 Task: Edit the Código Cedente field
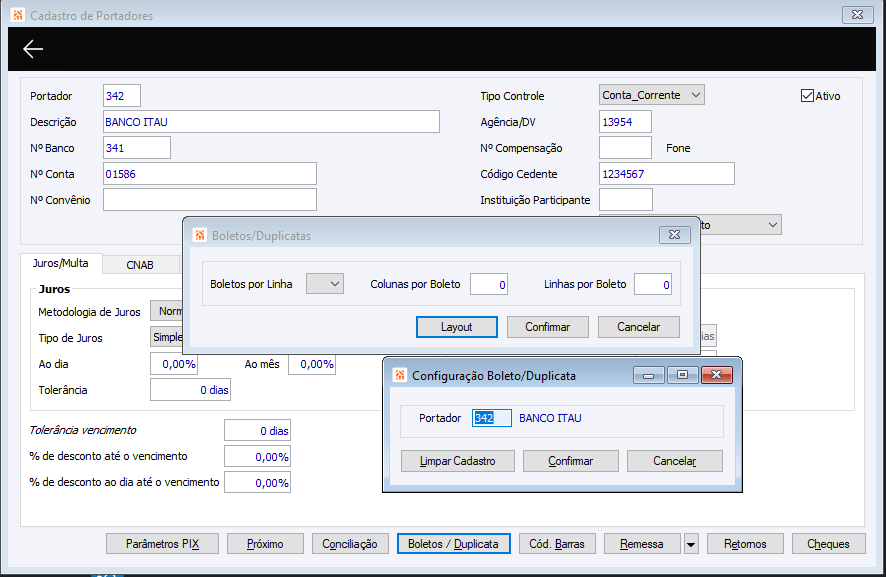667,173
